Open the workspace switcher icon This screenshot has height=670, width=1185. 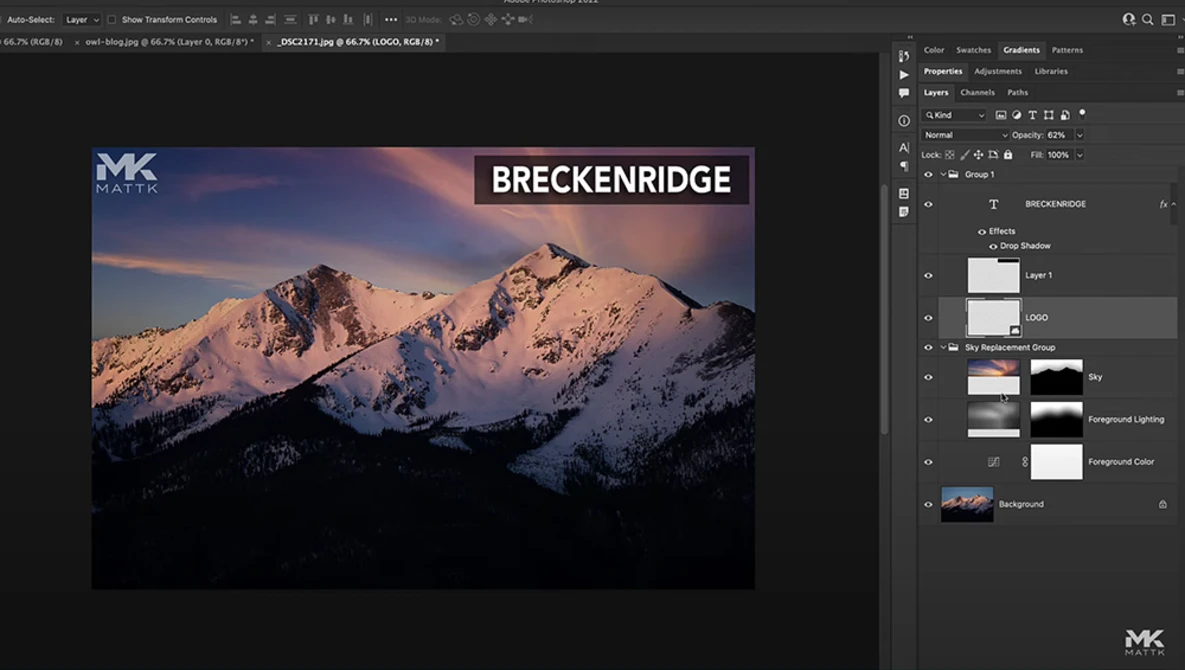tap(1168, 20)
